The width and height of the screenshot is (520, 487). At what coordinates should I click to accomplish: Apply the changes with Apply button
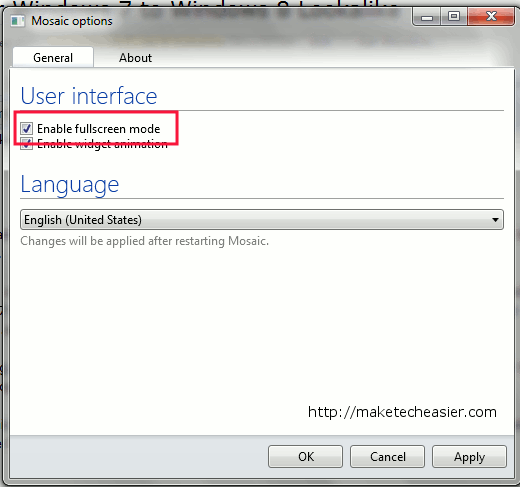click(469, 456)
